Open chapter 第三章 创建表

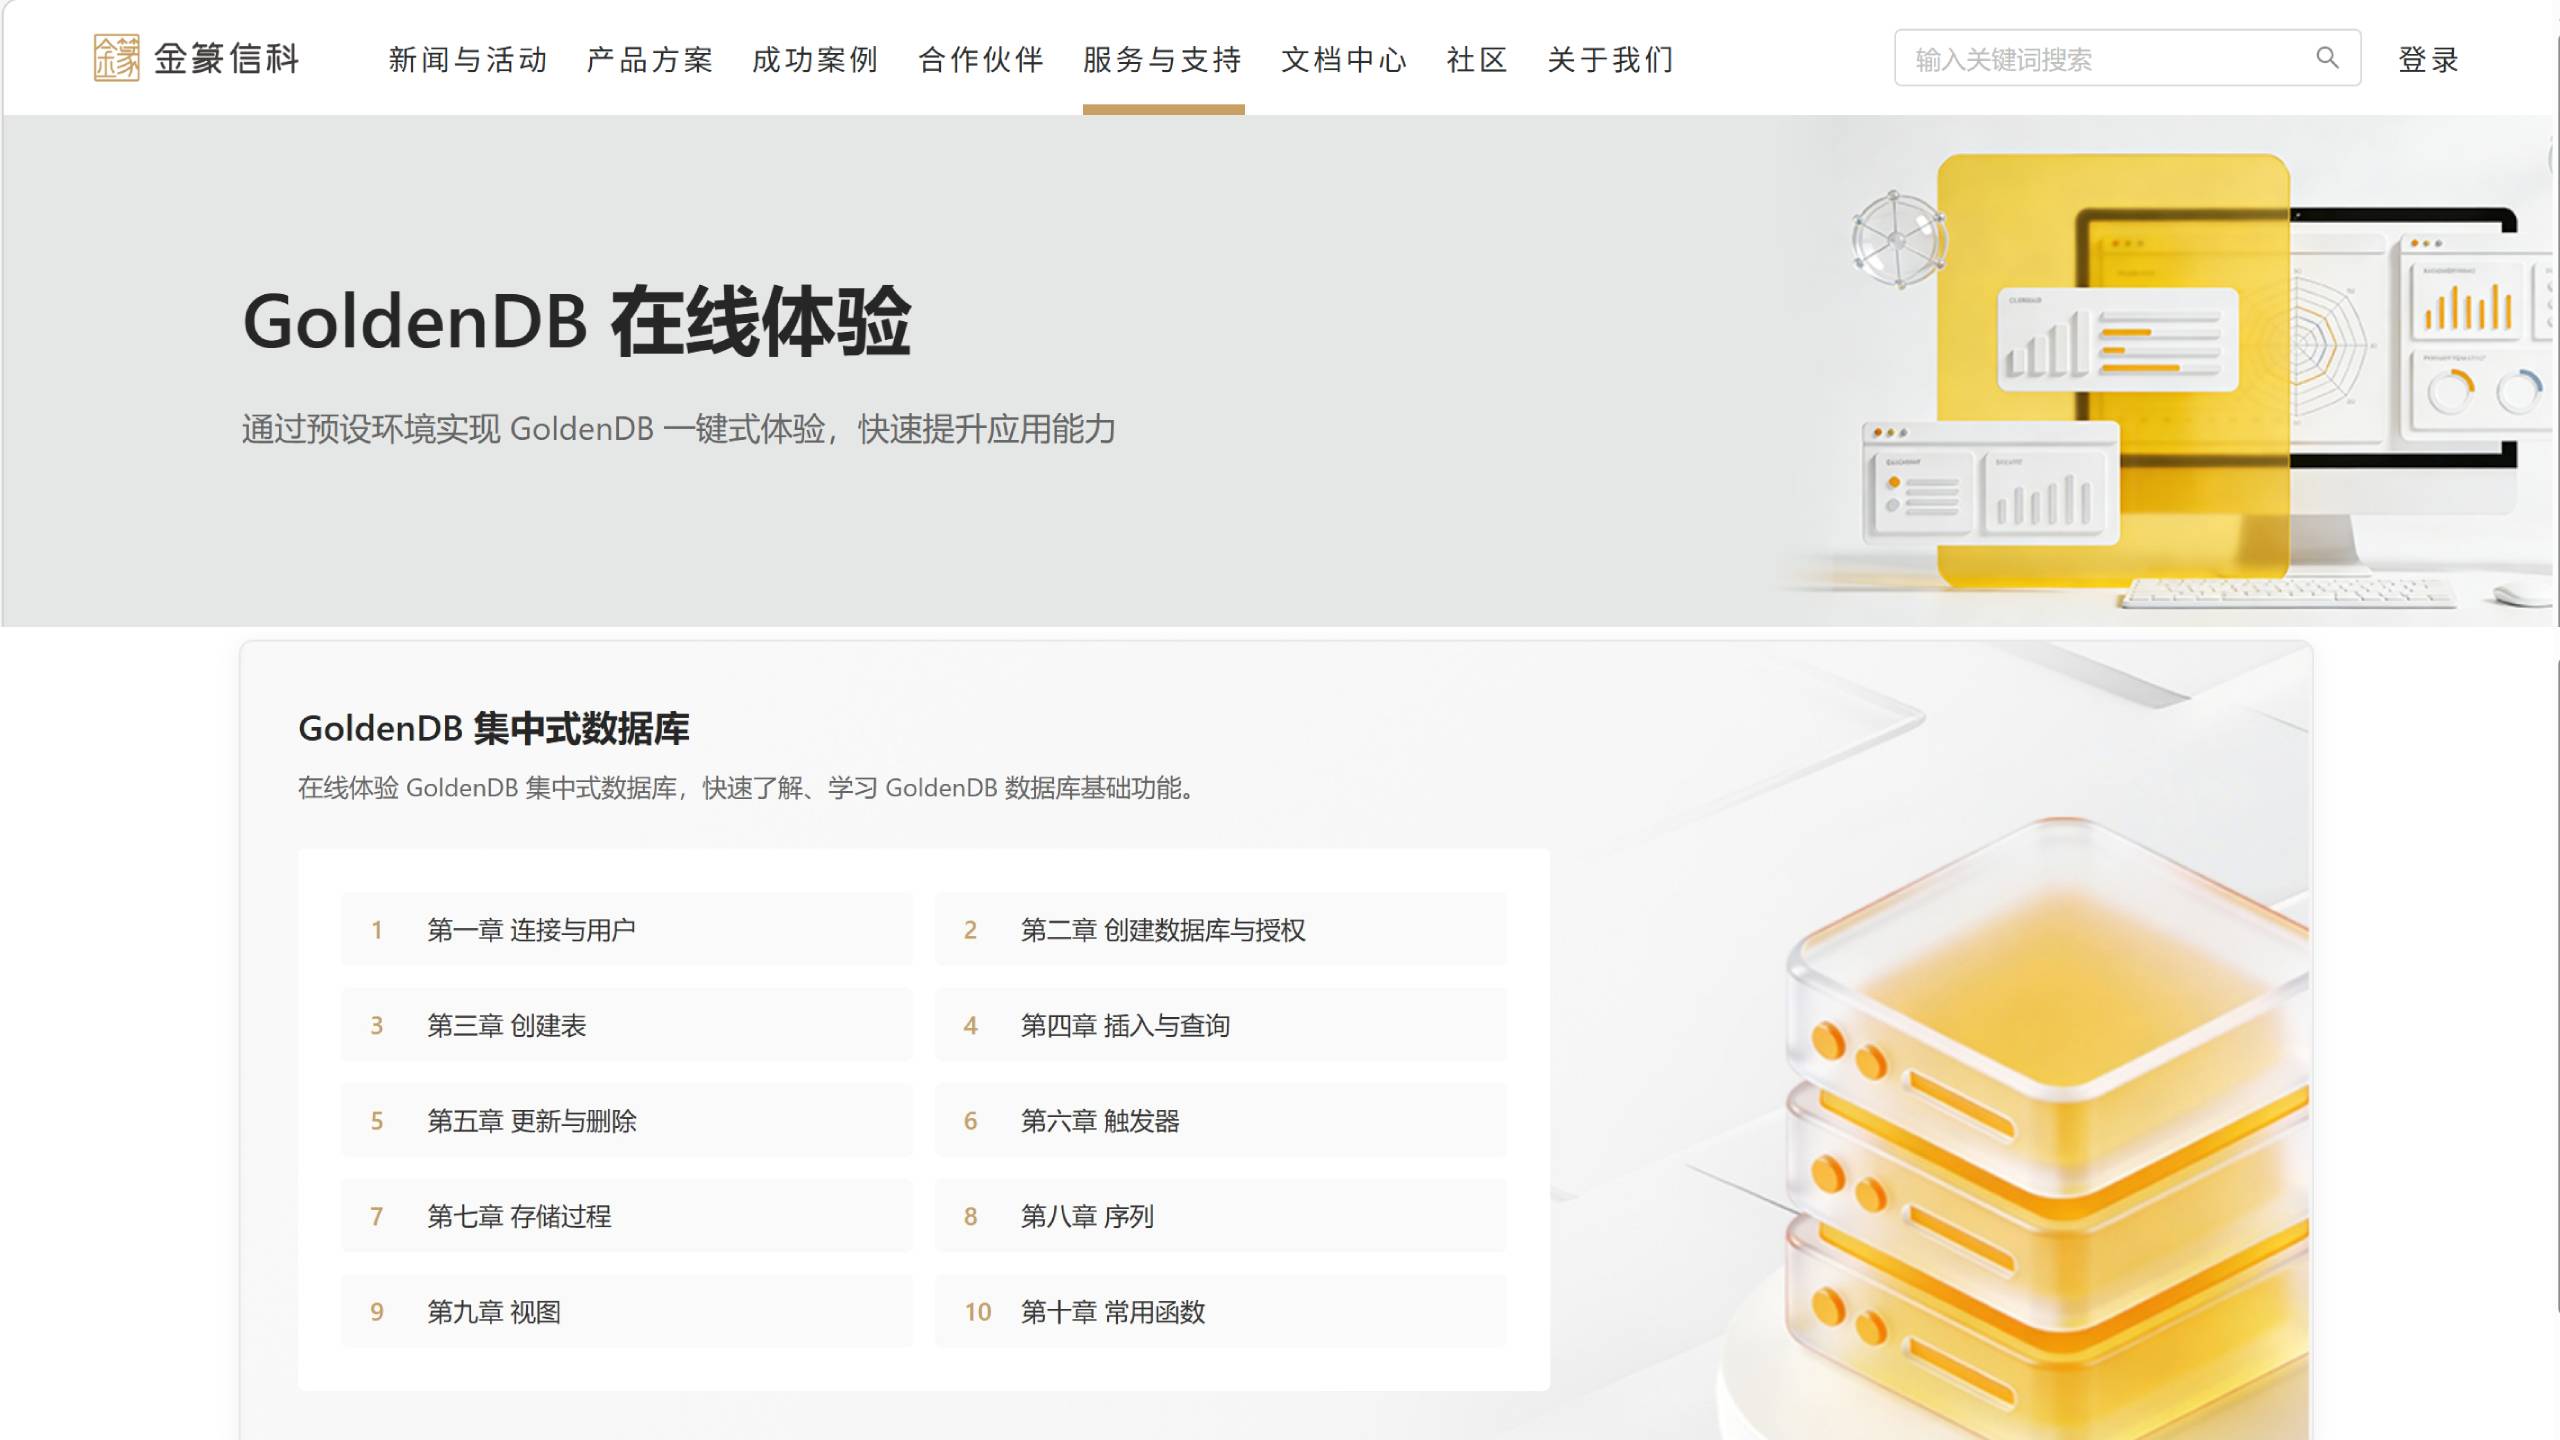pyautogui.click(x=626, y=1025)
